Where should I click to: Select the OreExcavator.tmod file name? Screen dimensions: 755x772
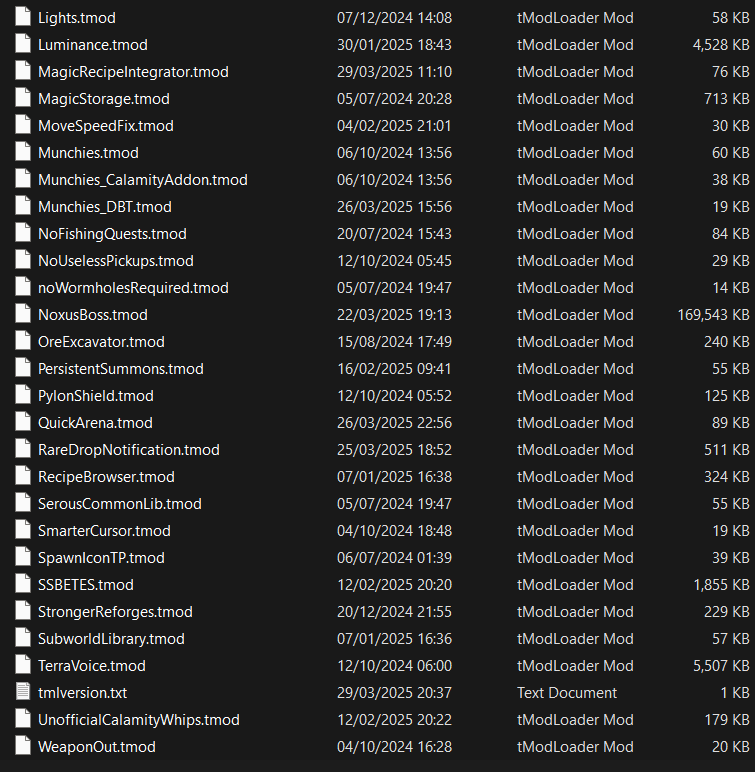coord(101,342)
